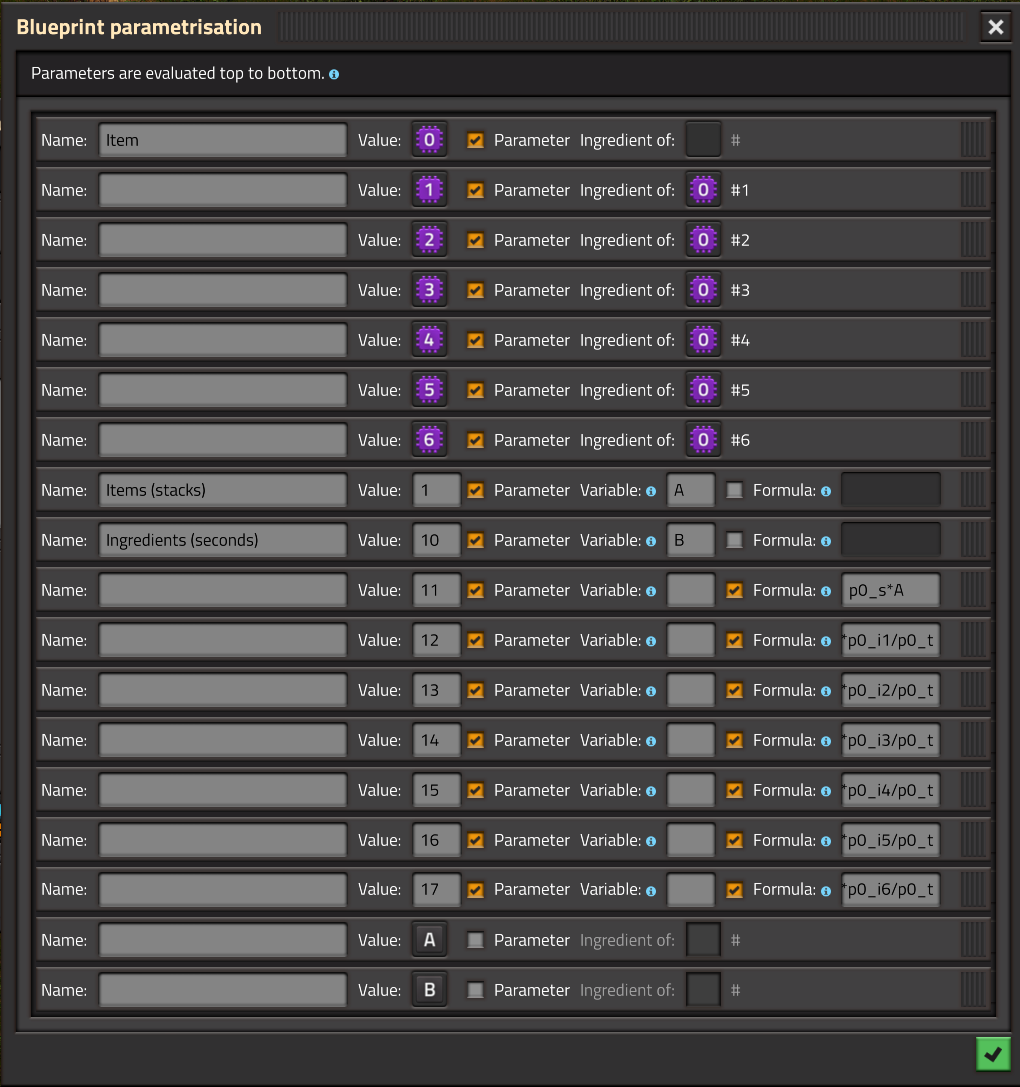Viewport: 1020px width, 1087px height.
Task: Grab the drag handle of the Item row
Action: click(973, 140)
